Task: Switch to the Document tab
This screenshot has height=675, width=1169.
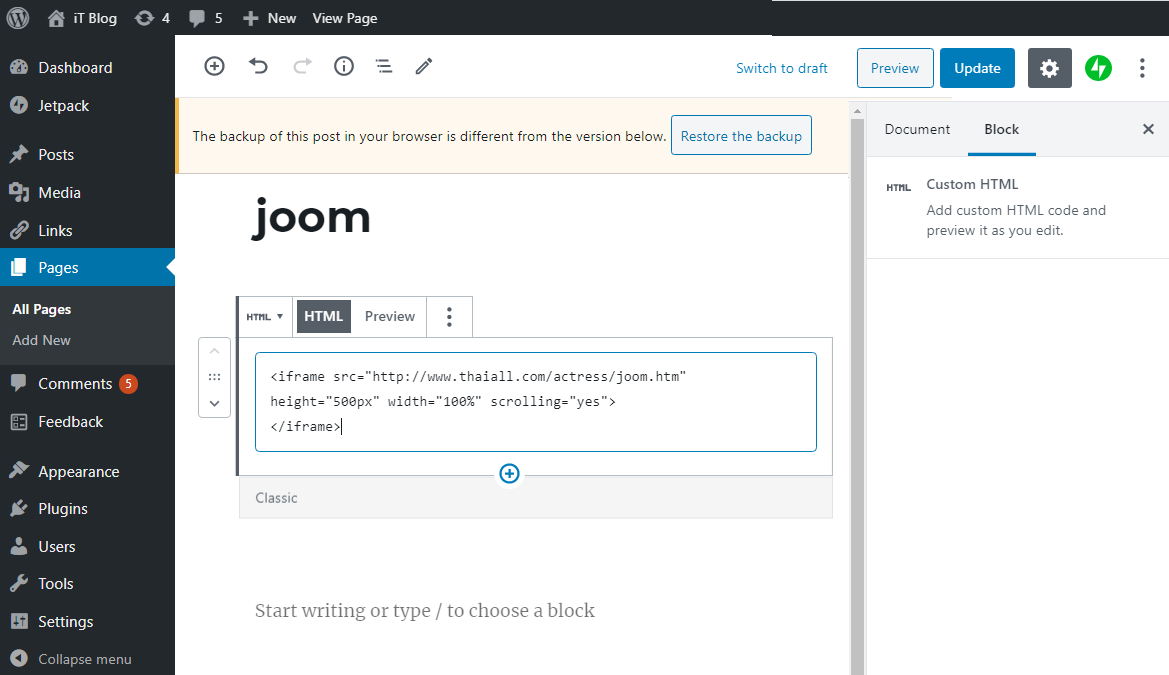Action: (x=917, y=129)
